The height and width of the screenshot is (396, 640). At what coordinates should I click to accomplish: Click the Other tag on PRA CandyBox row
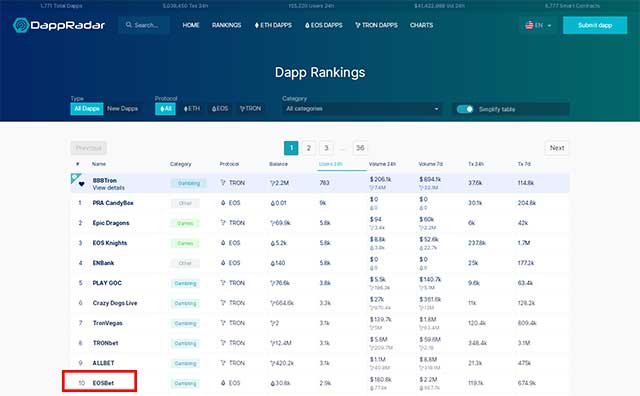tap(185, 203)
